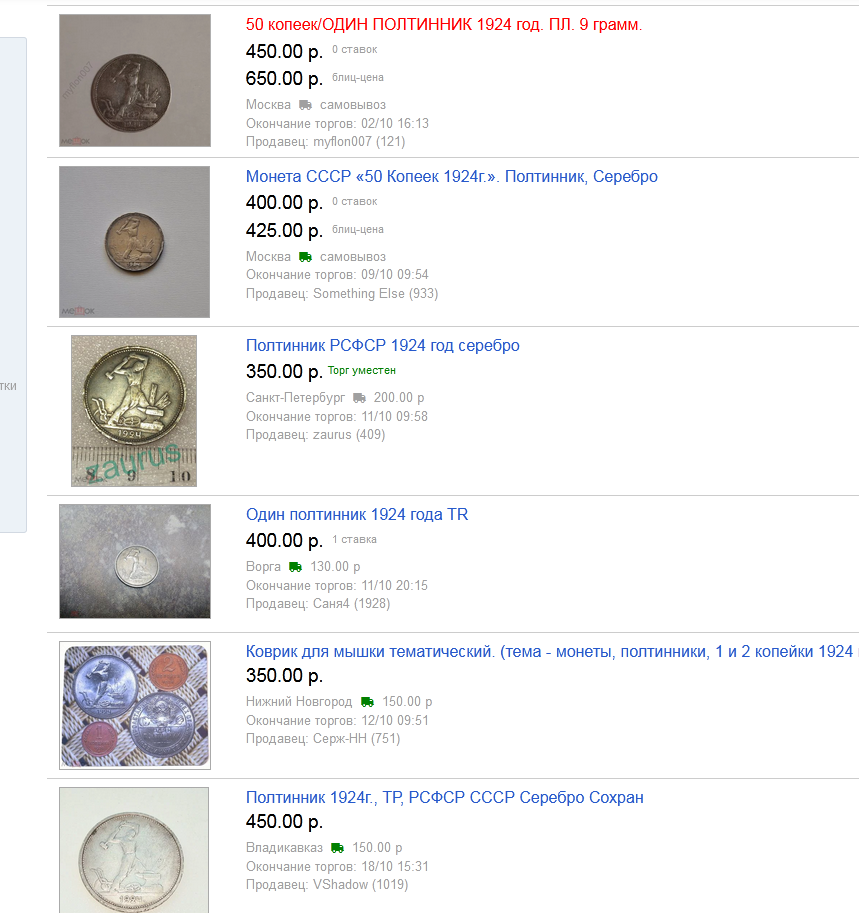Click the seller name 'Something Else (933)'
Viewport: 859px width, 913px height.
376,293
